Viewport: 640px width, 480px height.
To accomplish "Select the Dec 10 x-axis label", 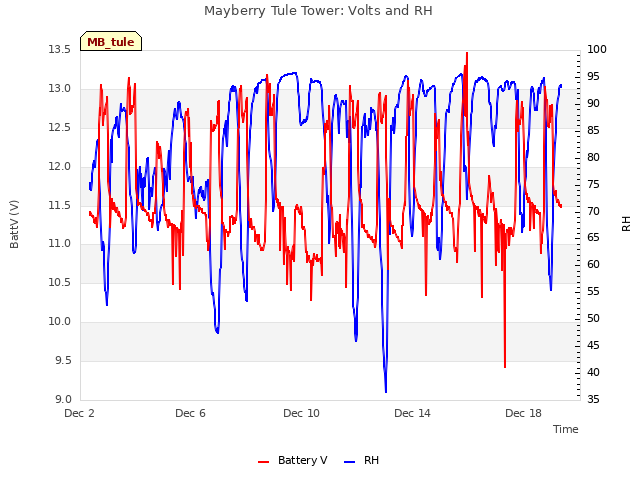I will click(301, 413).
